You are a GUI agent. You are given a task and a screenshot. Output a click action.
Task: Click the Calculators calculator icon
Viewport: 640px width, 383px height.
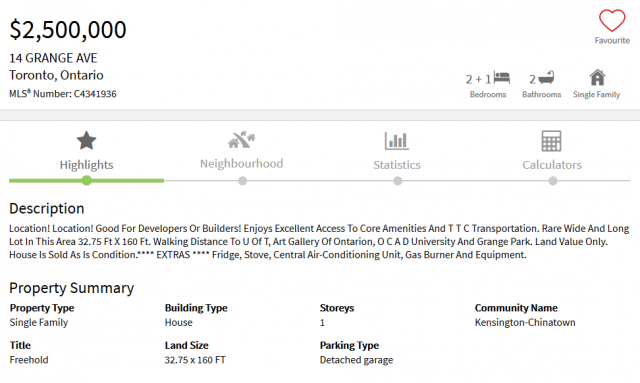coord(551,141)
